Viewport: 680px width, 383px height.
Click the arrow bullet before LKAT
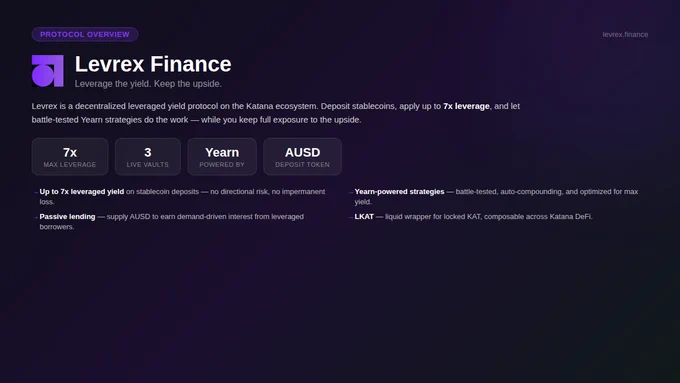click(x=351, y=217)
